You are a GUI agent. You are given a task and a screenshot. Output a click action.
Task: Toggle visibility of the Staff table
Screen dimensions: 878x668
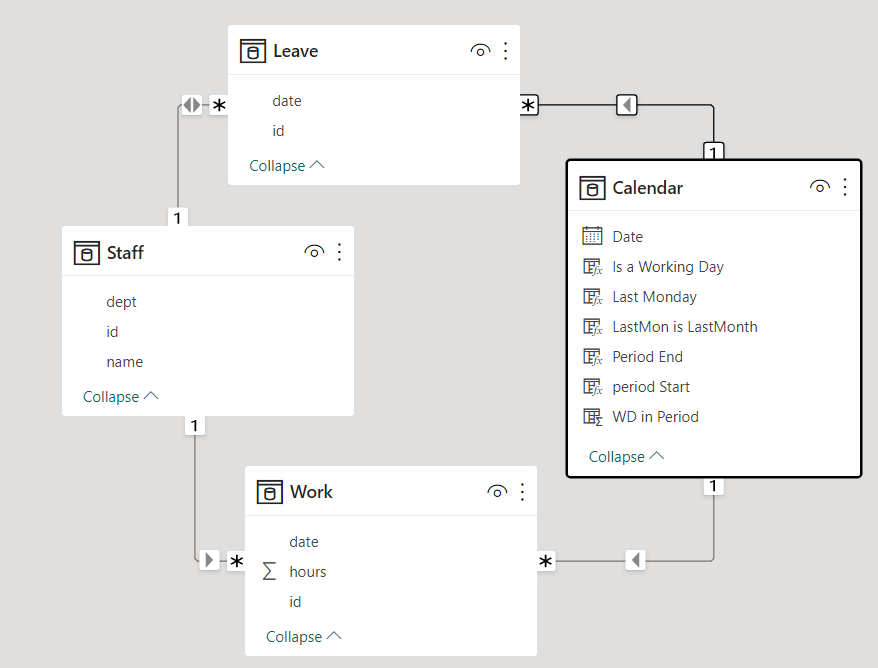pyautogui.click(x=314, y=252)
